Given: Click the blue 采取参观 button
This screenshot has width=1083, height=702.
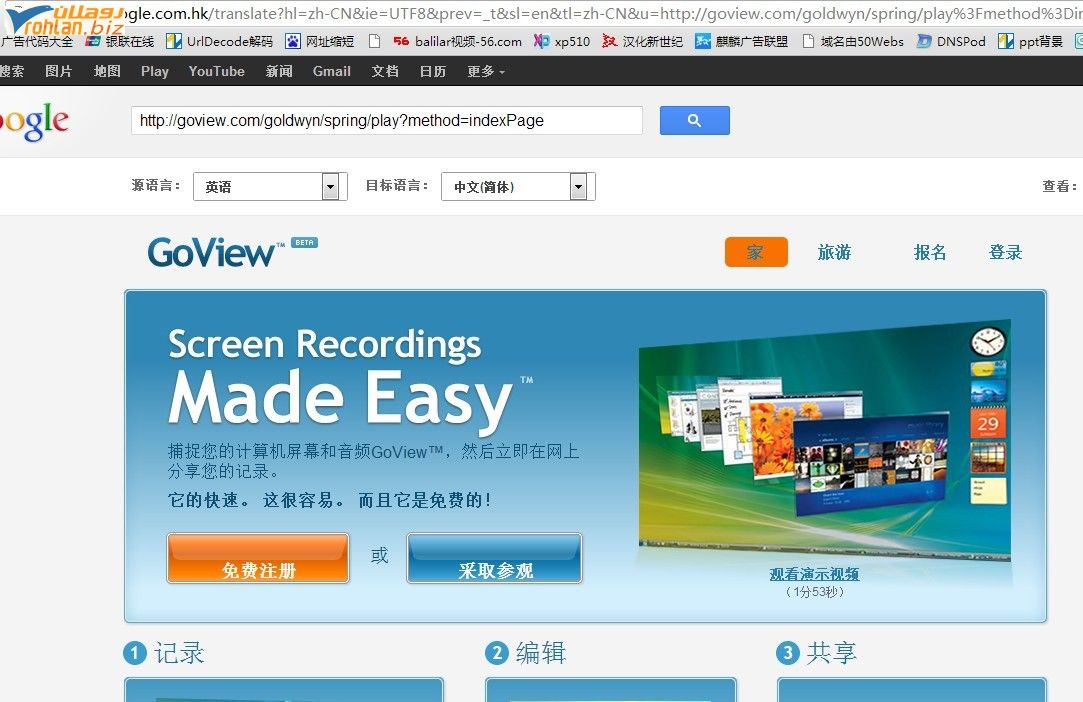Looking at the screenshot, I should [495, 558].
